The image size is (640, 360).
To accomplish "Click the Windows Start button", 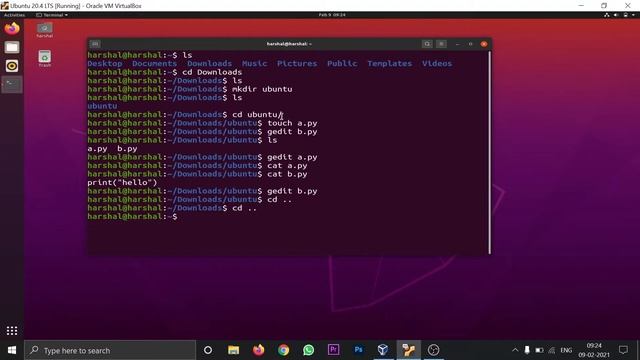I will 12,350.
